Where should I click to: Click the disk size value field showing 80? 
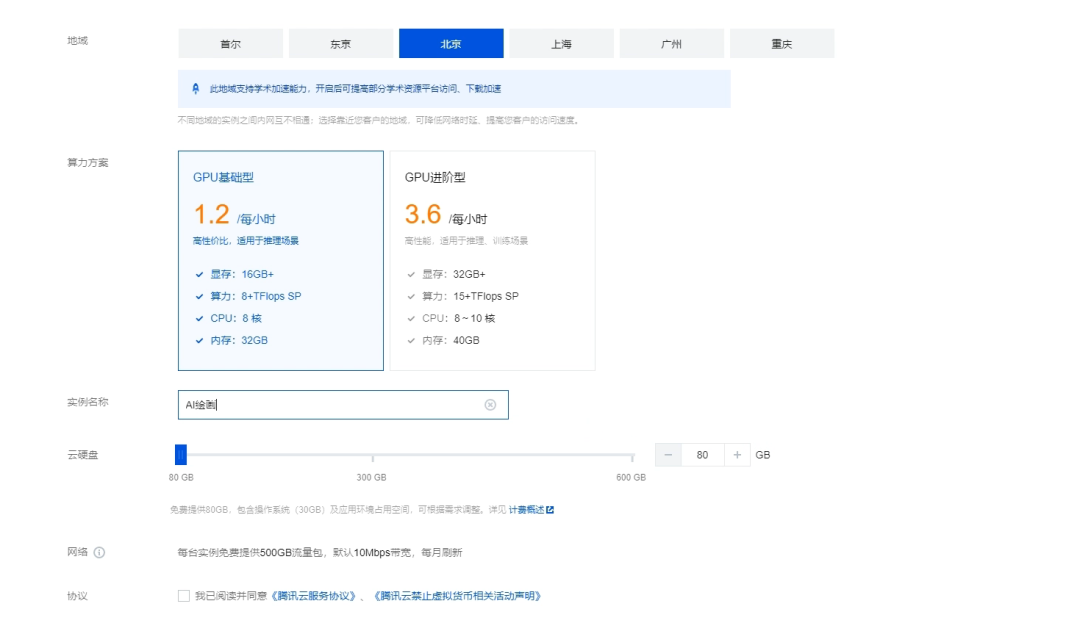703,455
